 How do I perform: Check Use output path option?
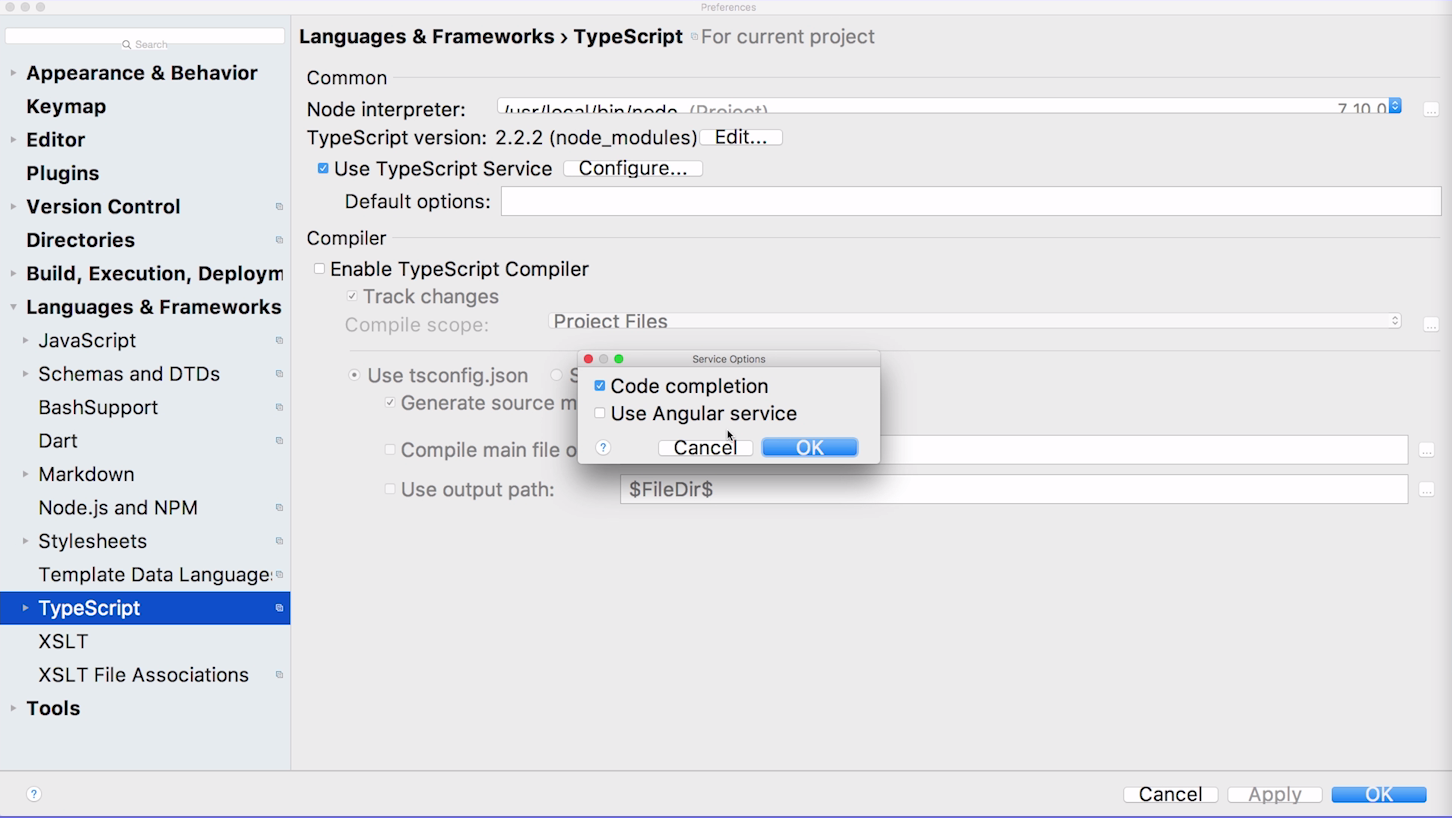click(x=390, y=489)
